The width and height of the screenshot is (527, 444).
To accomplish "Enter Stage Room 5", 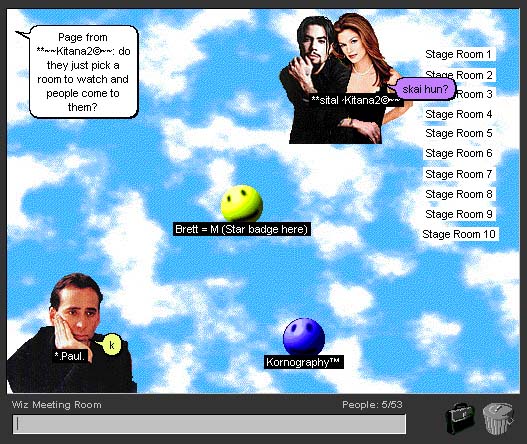I will [458, 133].
